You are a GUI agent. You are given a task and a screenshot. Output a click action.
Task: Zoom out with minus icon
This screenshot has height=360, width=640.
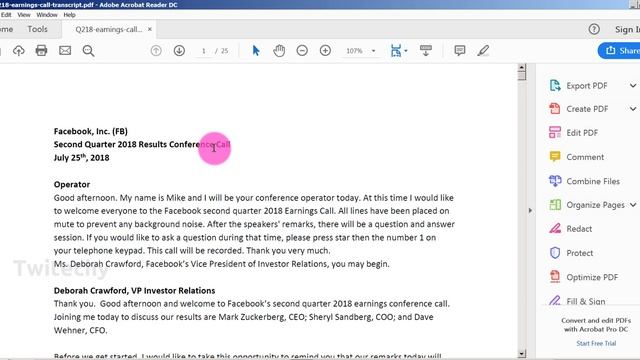(302, 51)
